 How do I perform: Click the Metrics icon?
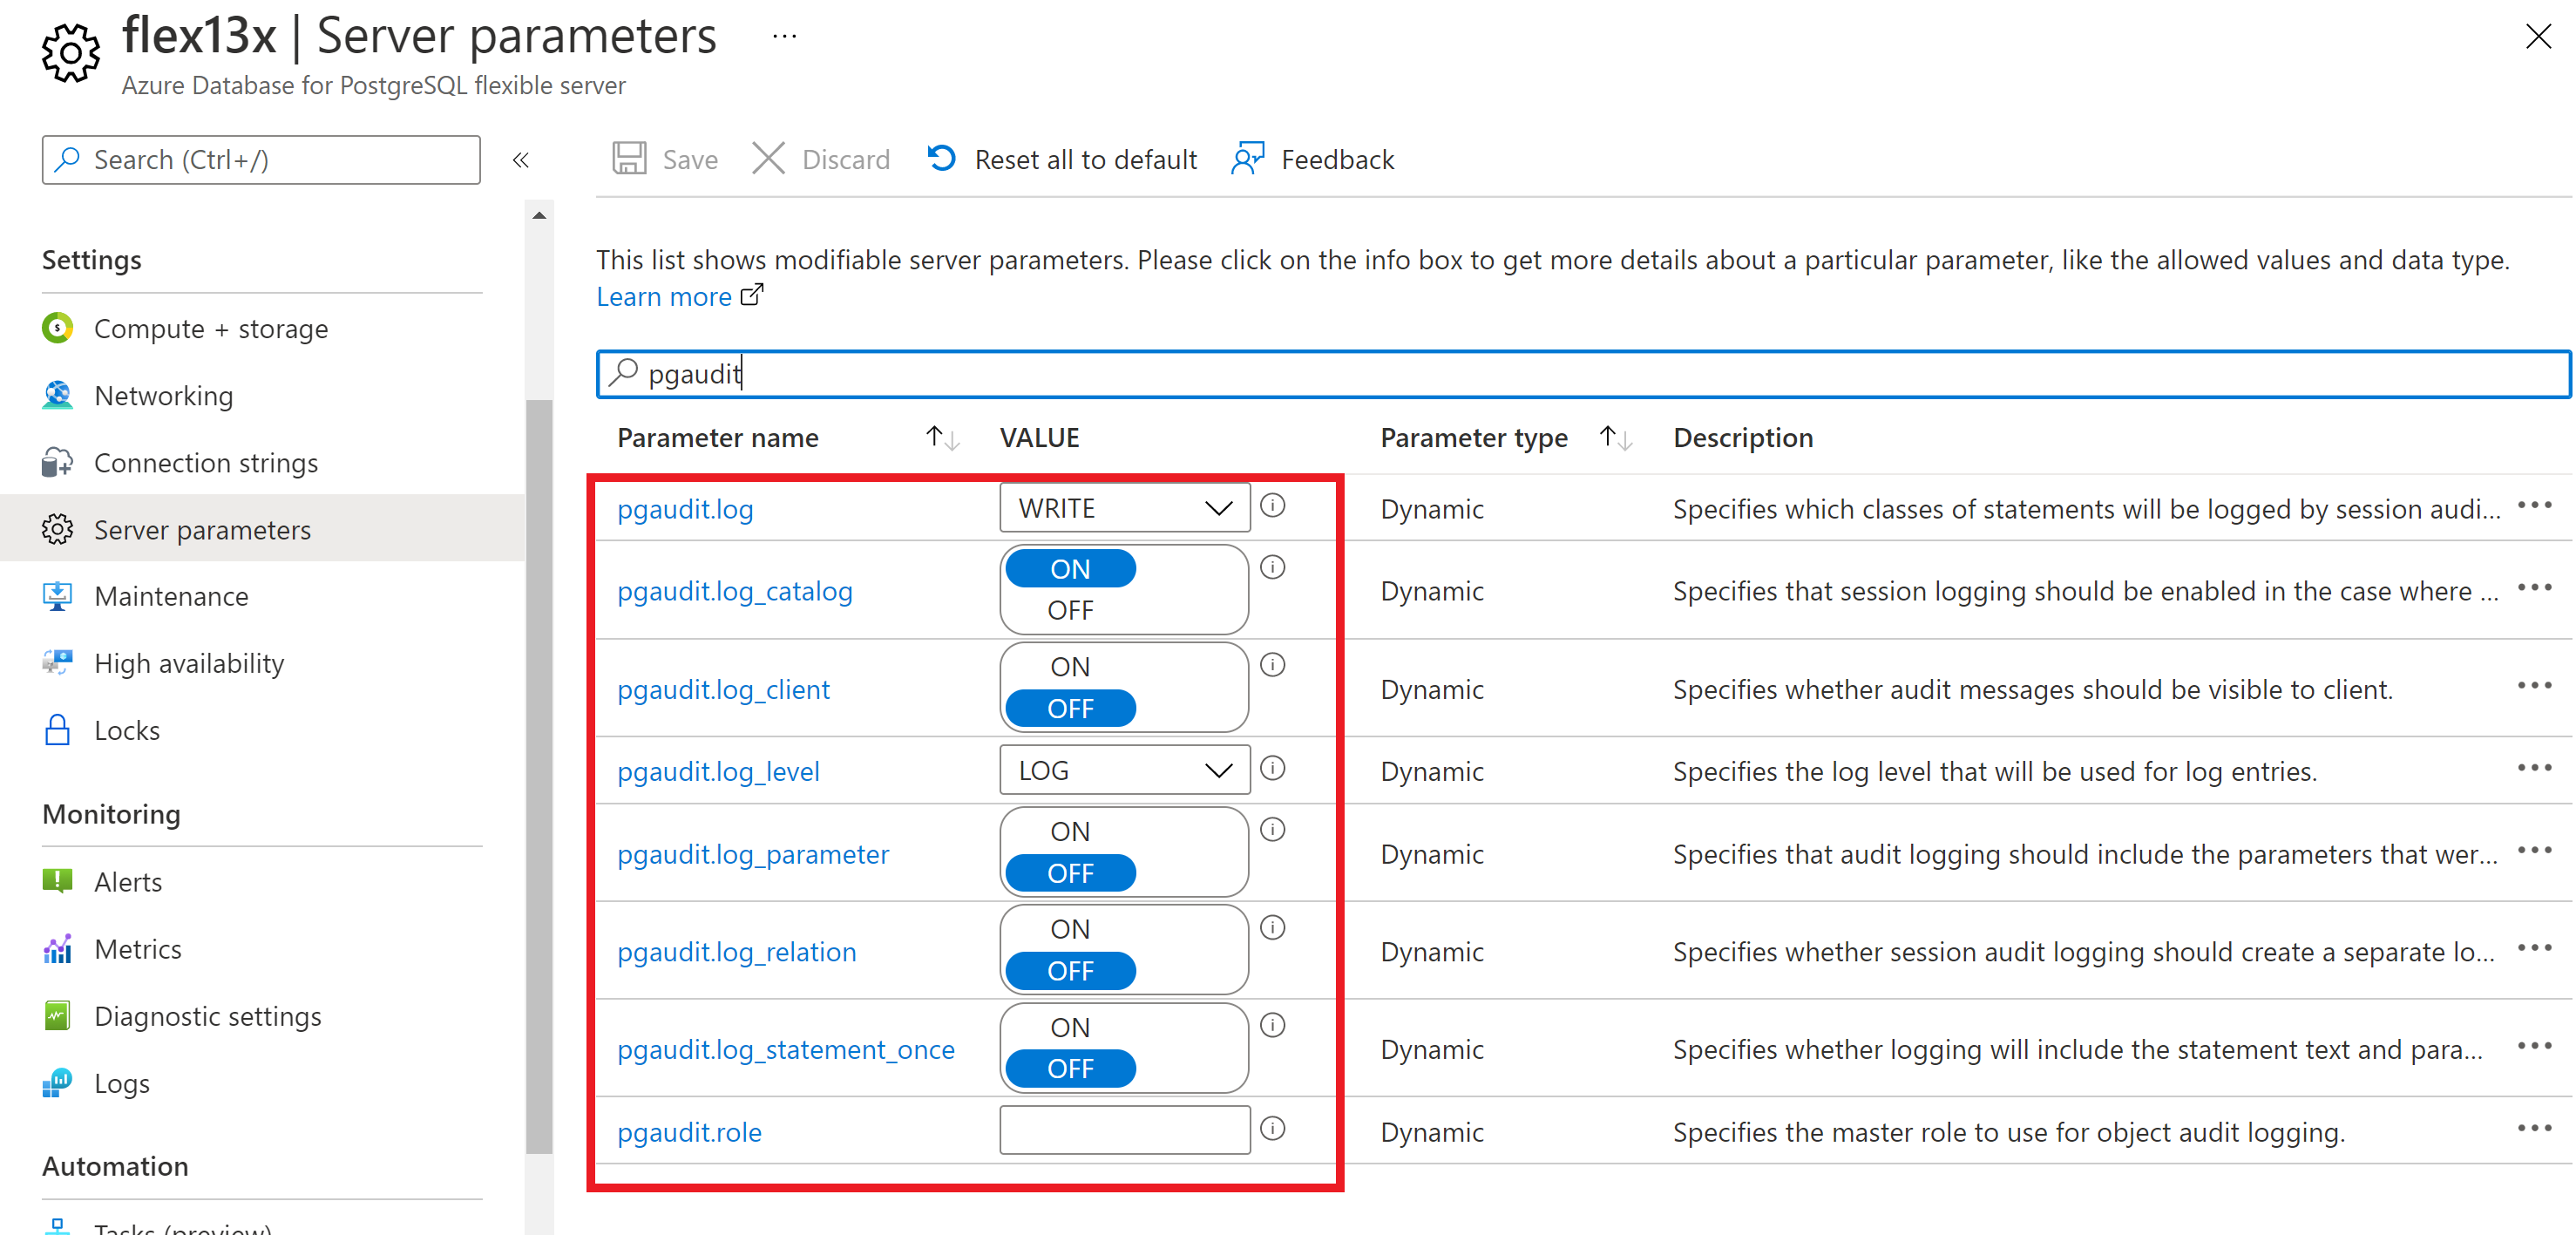coord(56,949)
